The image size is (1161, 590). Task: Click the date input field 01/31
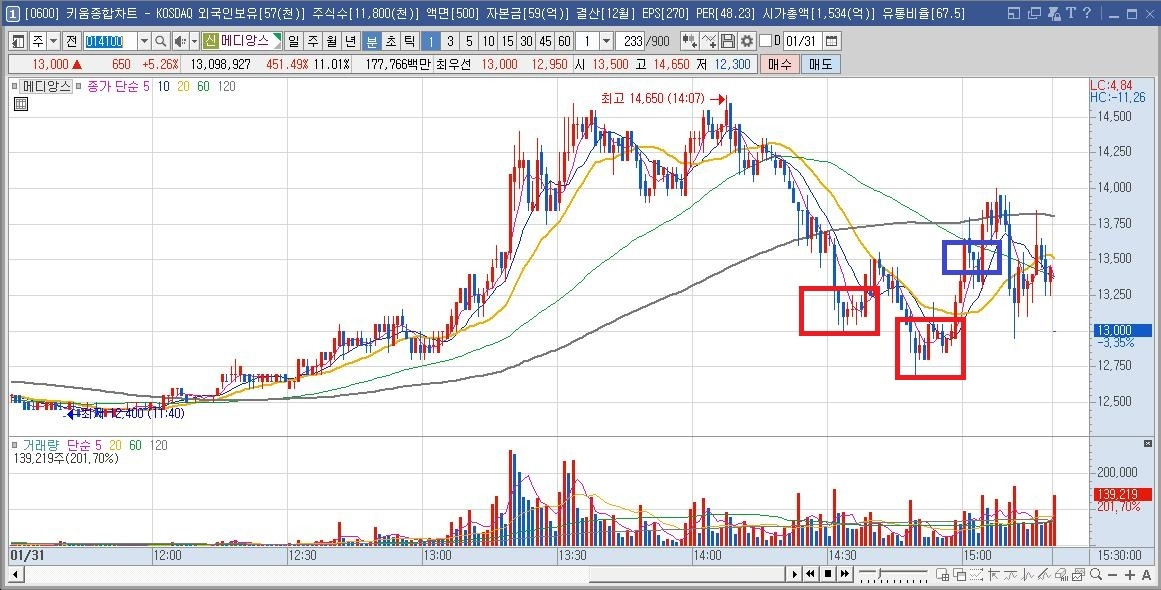point(802,41)
